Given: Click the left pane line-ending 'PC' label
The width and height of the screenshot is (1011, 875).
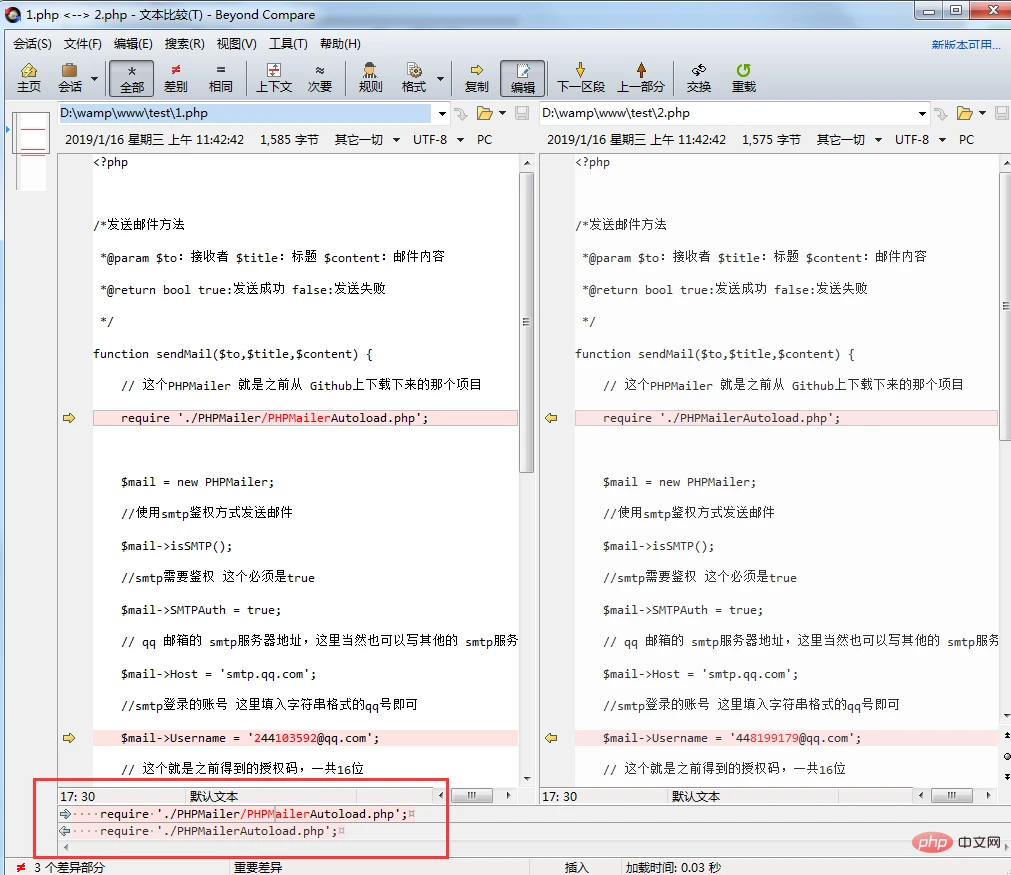Looking at the screenshot, I should pyautogui.click(x=484, y=139).
